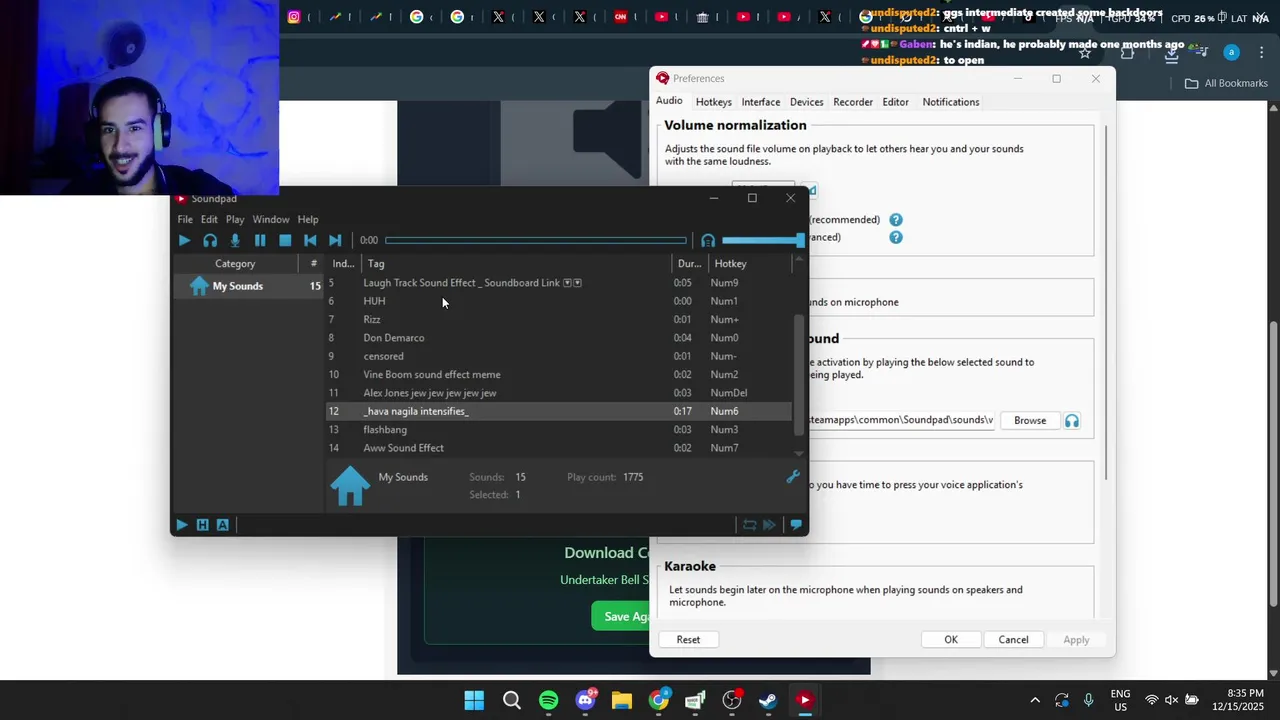Screen dimensions: 1280x720
Task: Click green Save button on webpage
Action: (x=620, y=616)
